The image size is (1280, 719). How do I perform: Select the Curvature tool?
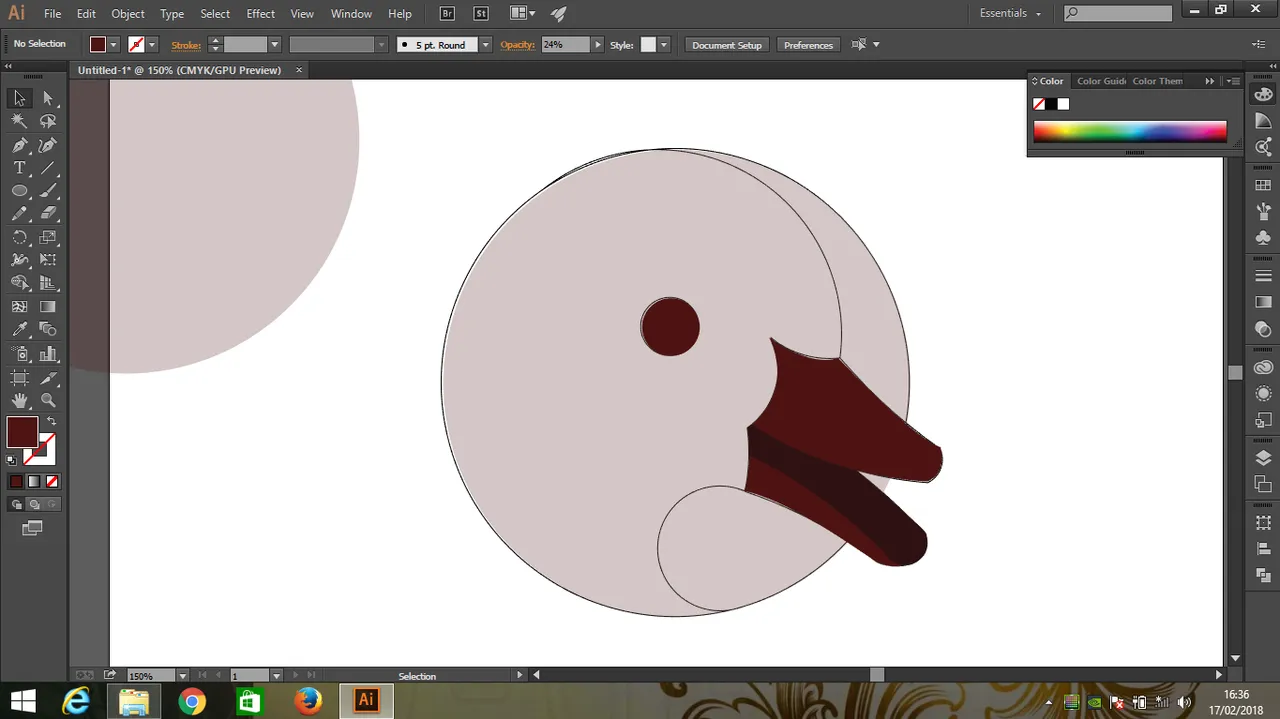point(48,145)
